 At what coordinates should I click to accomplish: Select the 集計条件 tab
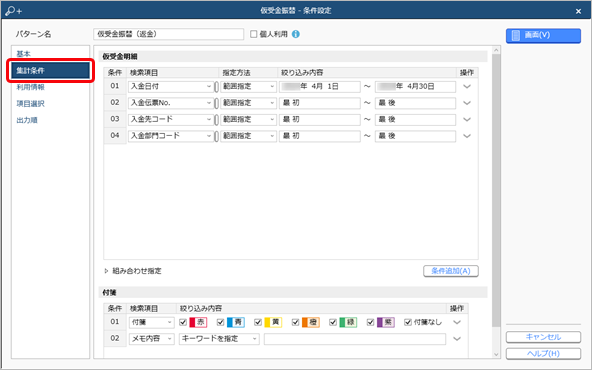click(50, 71)
